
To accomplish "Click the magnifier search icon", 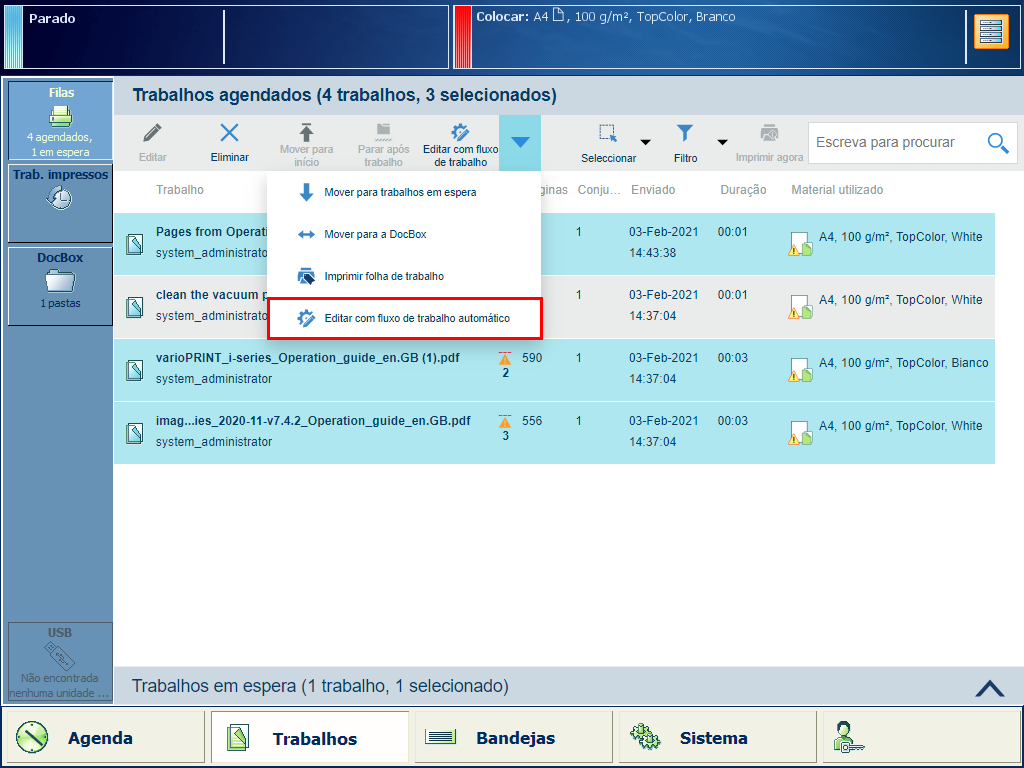I will point(997,143).
